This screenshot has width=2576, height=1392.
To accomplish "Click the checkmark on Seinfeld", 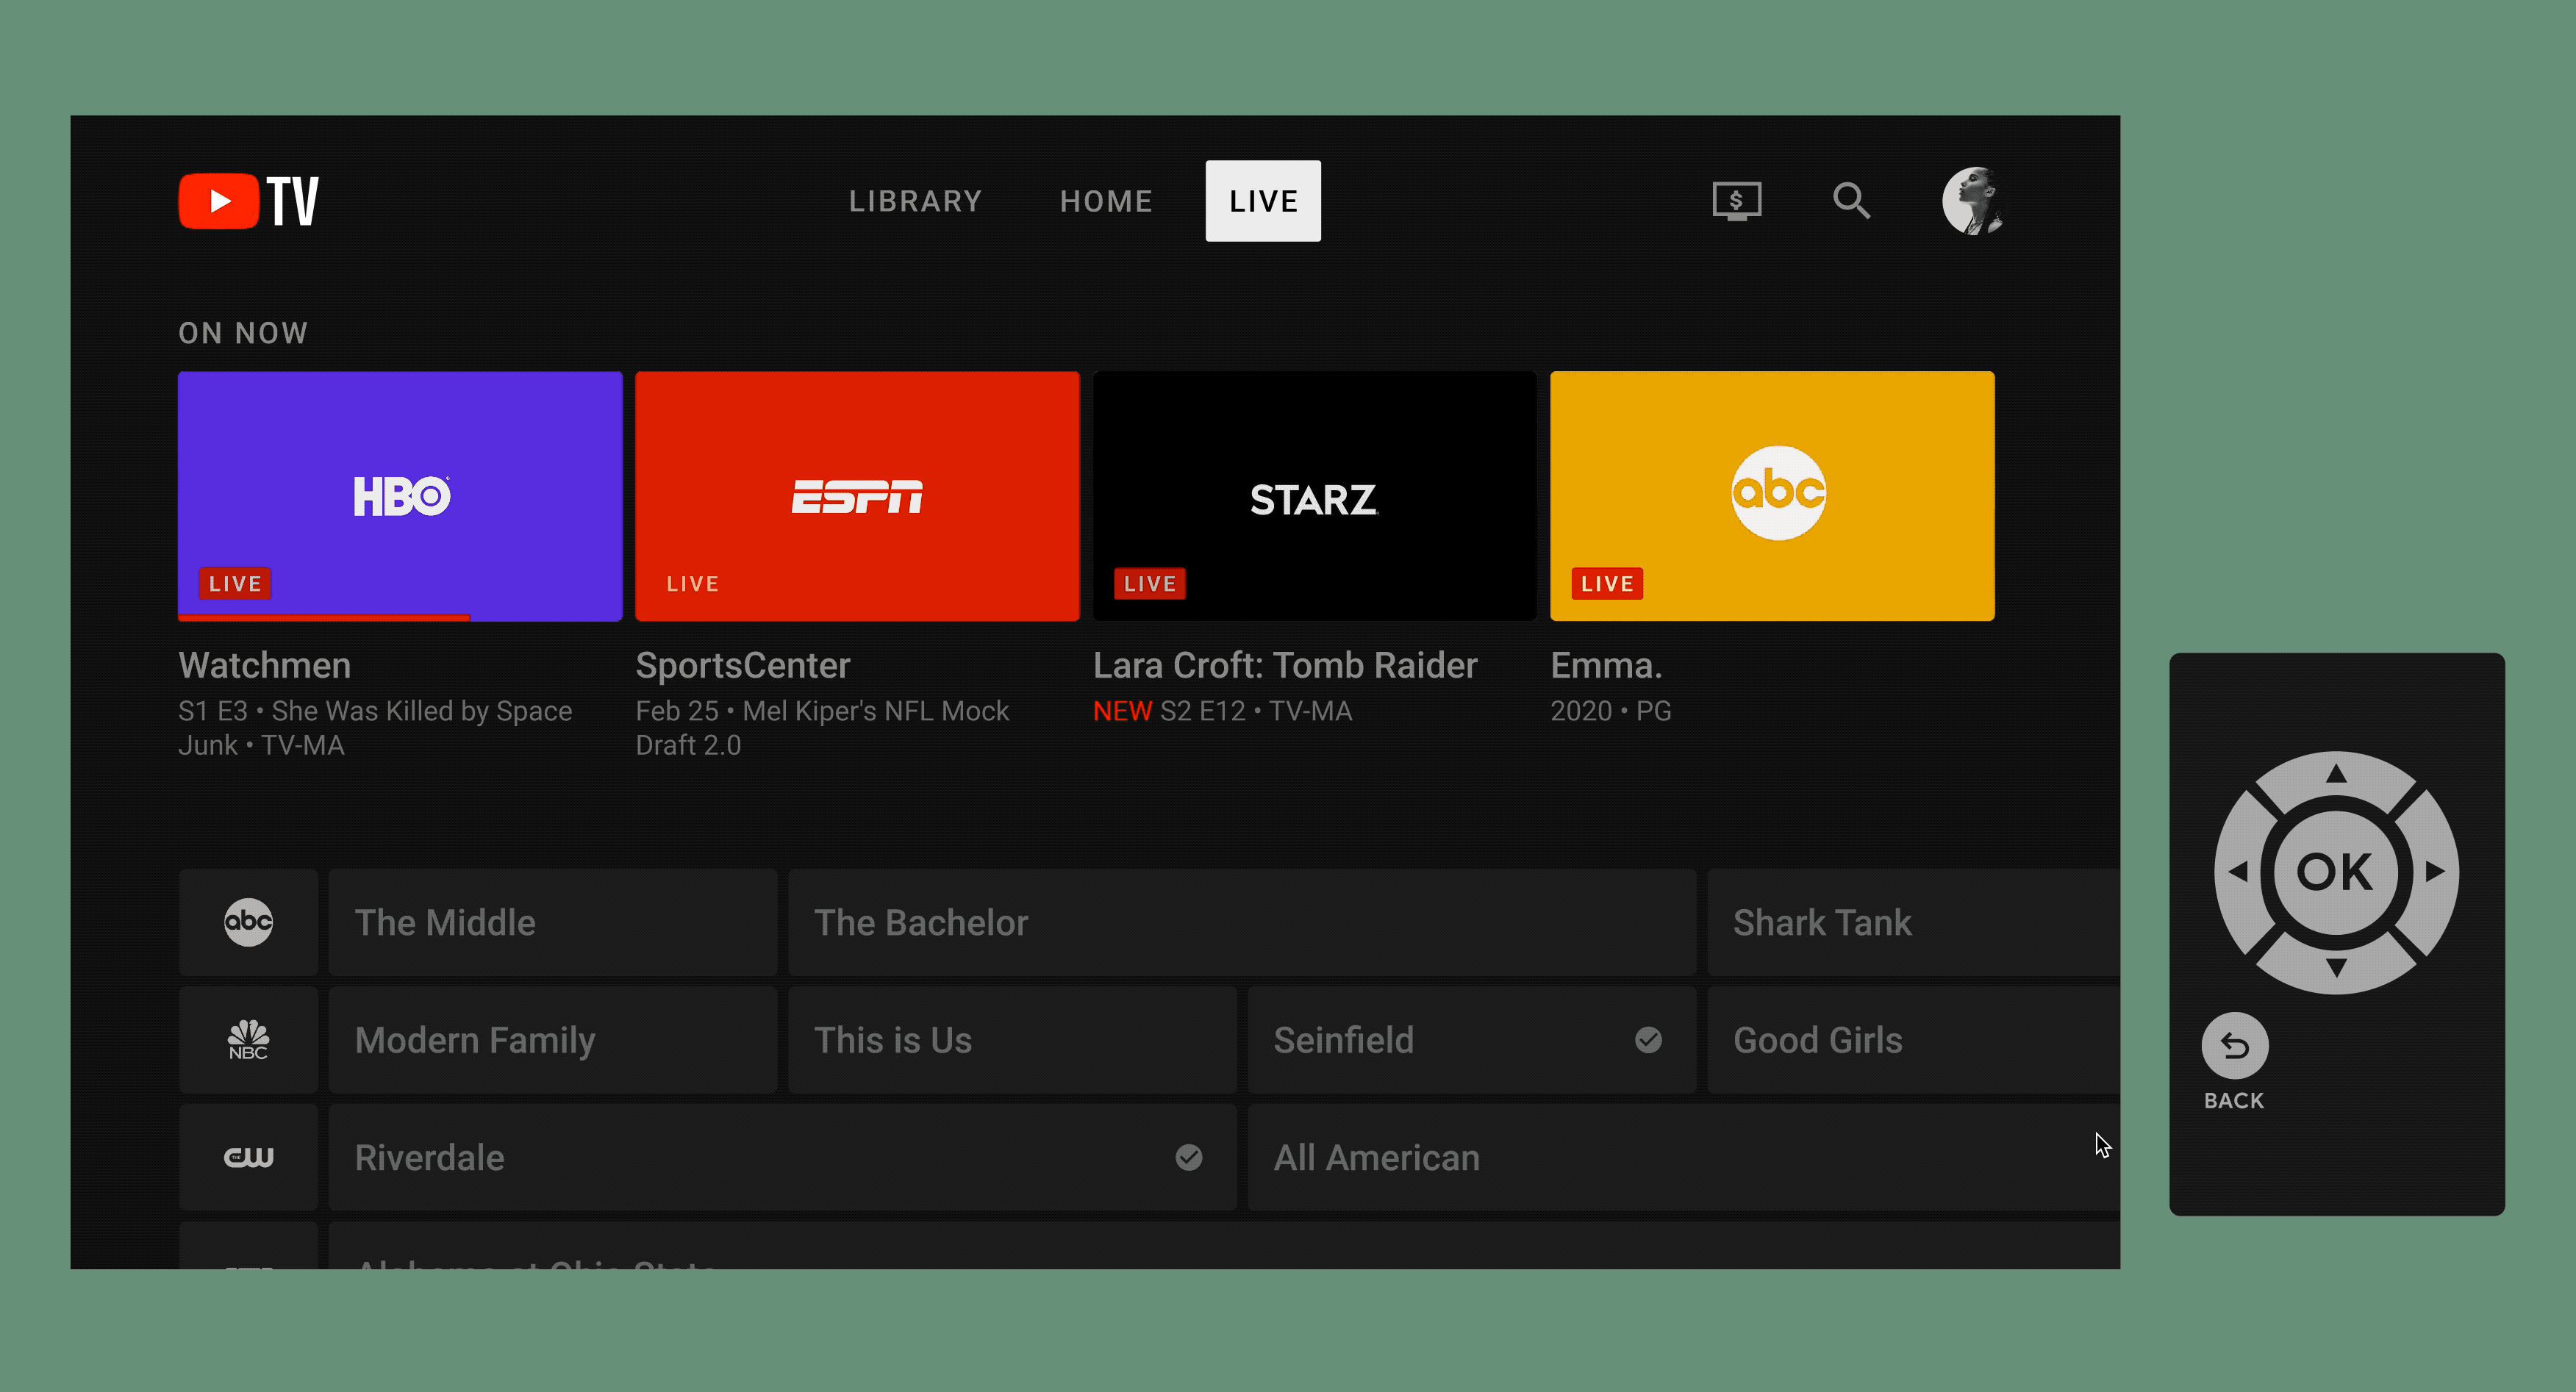I will click(x=1648, y=1040).
